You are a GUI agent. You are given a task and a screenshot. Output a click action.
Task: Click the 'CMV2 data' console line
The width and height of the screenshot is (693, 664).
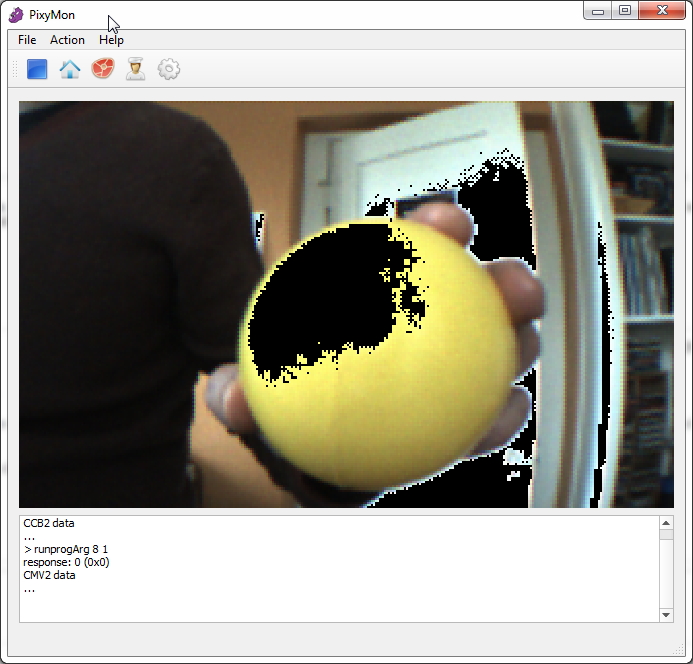point(49,575)
